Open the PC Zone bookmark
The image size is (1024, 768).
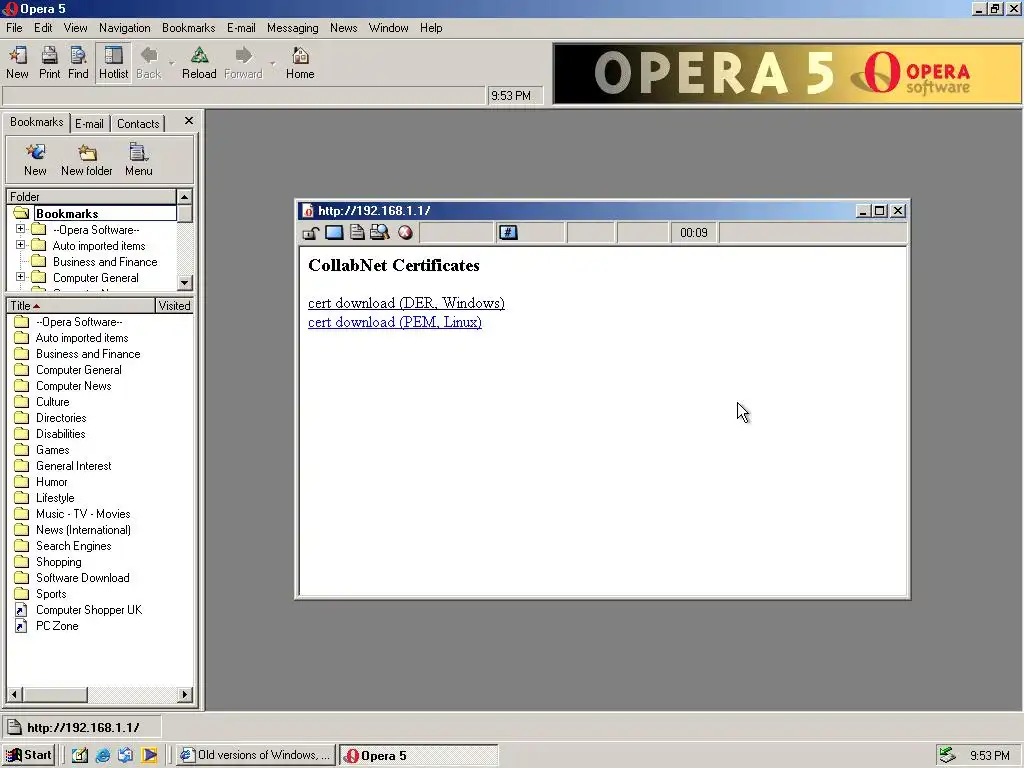click(57, 626)
